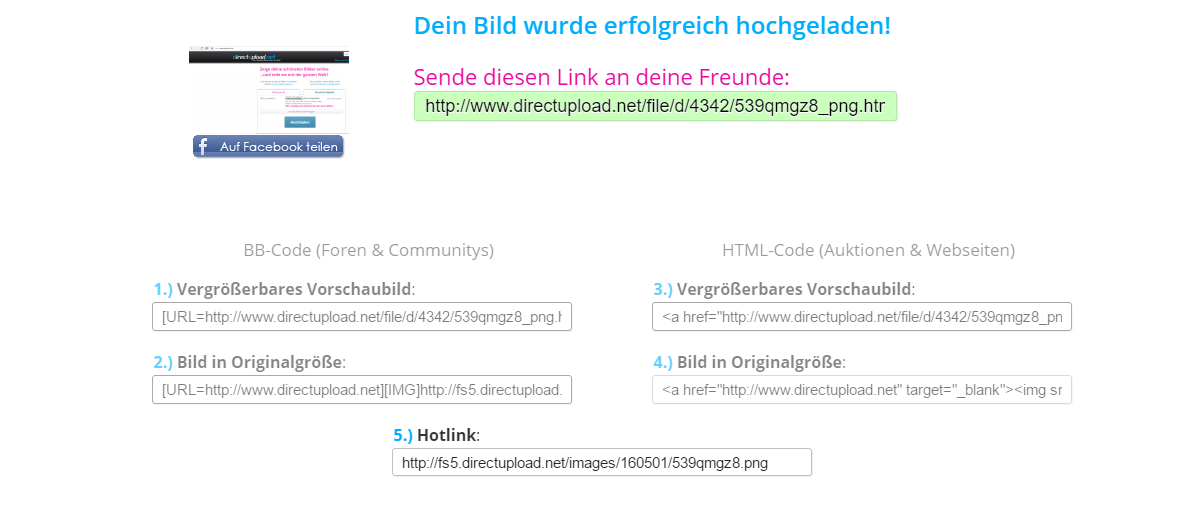Select HTML-Code Bild in Originalgröße field
Viewport: 1193px width, 532px height.
[x=861, y=390]
